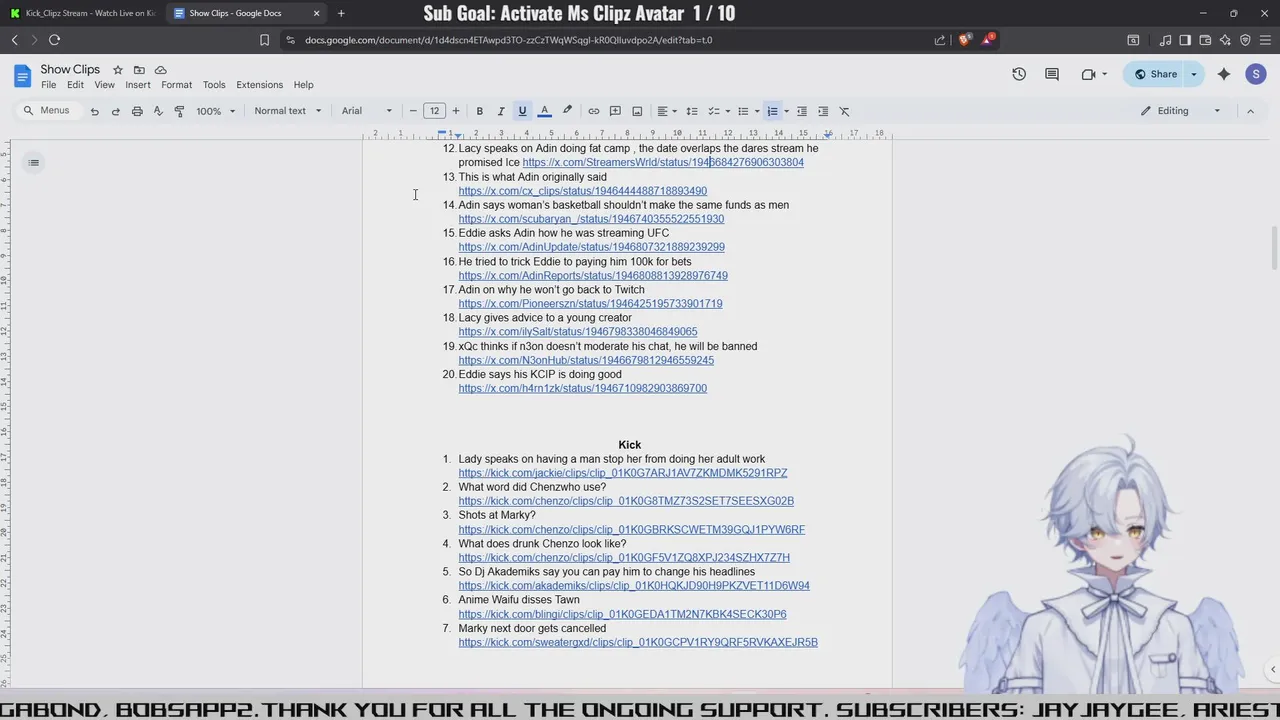The image size is (1280, 720).
Task: Insert an image from the toolbar
Action: coord(637,111)
